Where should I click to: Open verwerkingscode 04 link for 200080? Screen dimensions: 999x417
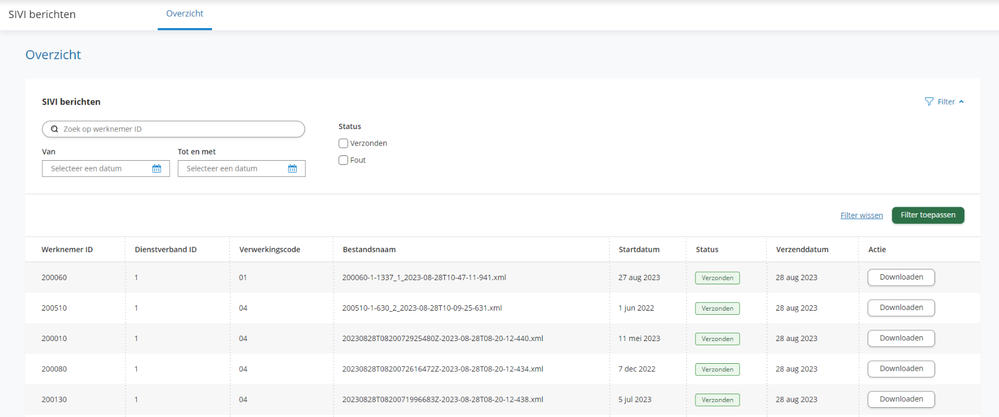click(x=243, y=369)
